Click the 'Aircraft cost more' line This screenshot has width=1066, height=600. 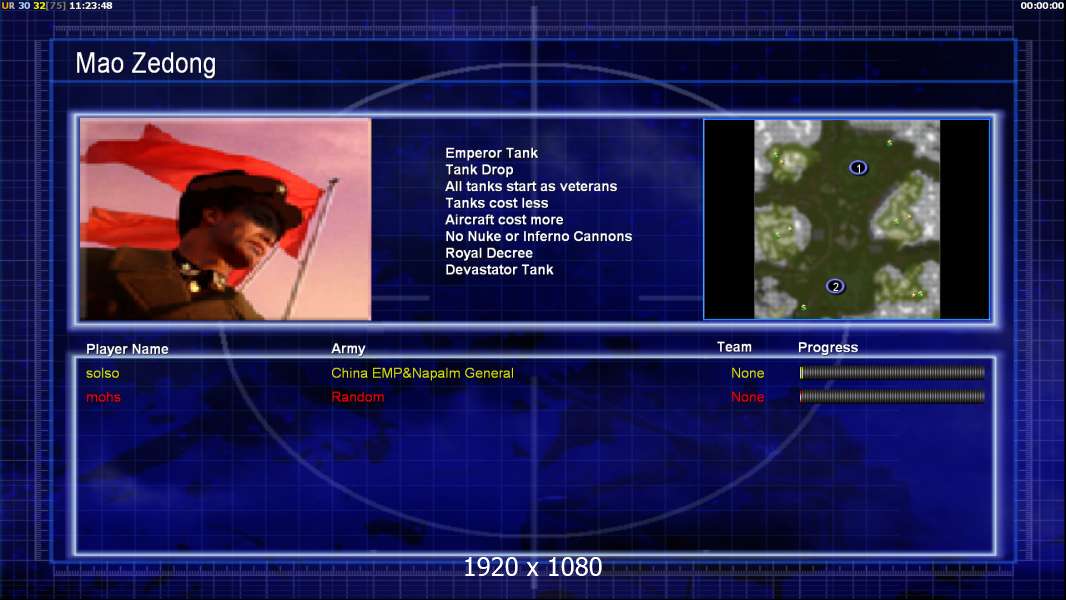point(504,219)
